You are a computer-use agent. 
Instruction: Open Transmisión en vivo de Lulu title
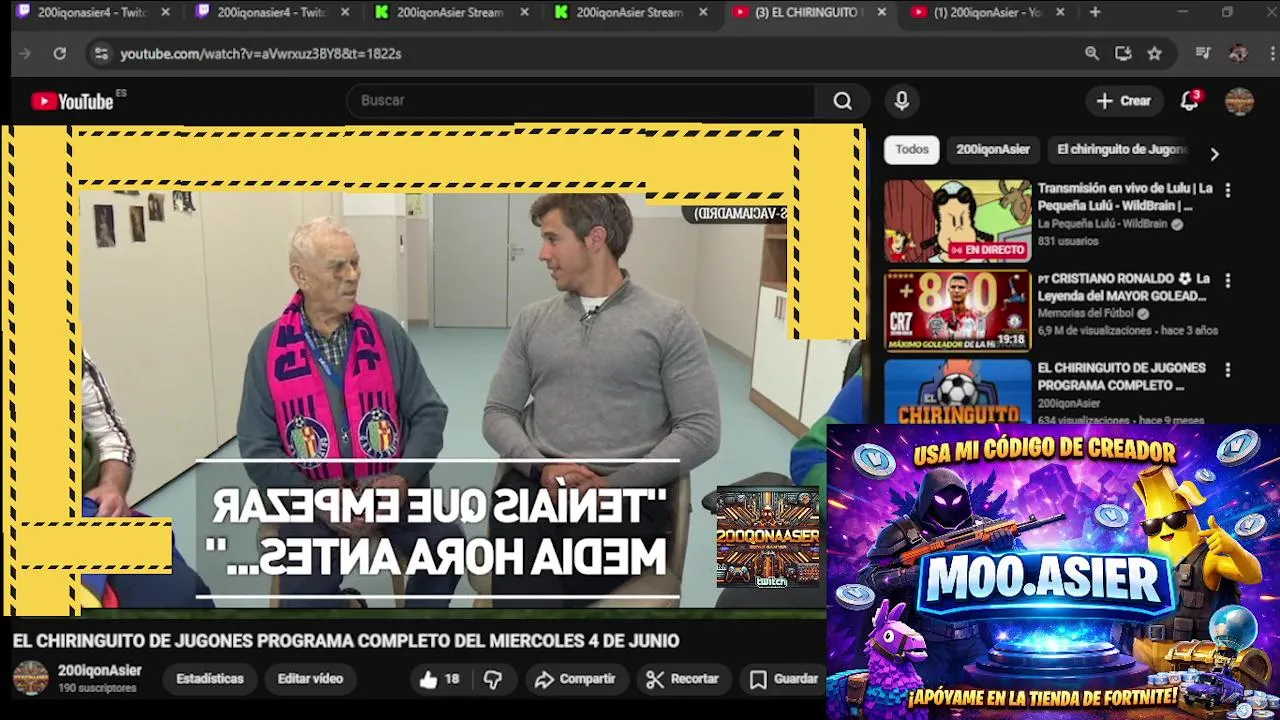tap(1125, 197)
